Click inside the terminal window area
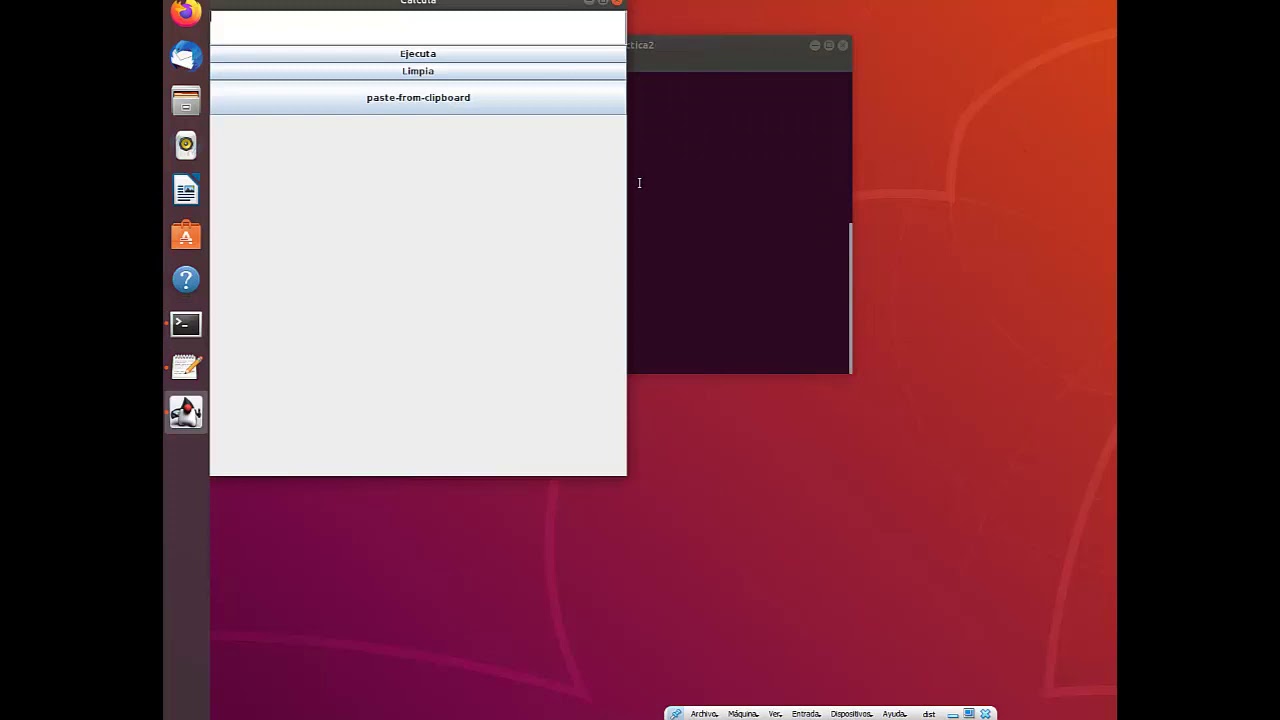The image size is (1280, 720). (x=738, y=222)
